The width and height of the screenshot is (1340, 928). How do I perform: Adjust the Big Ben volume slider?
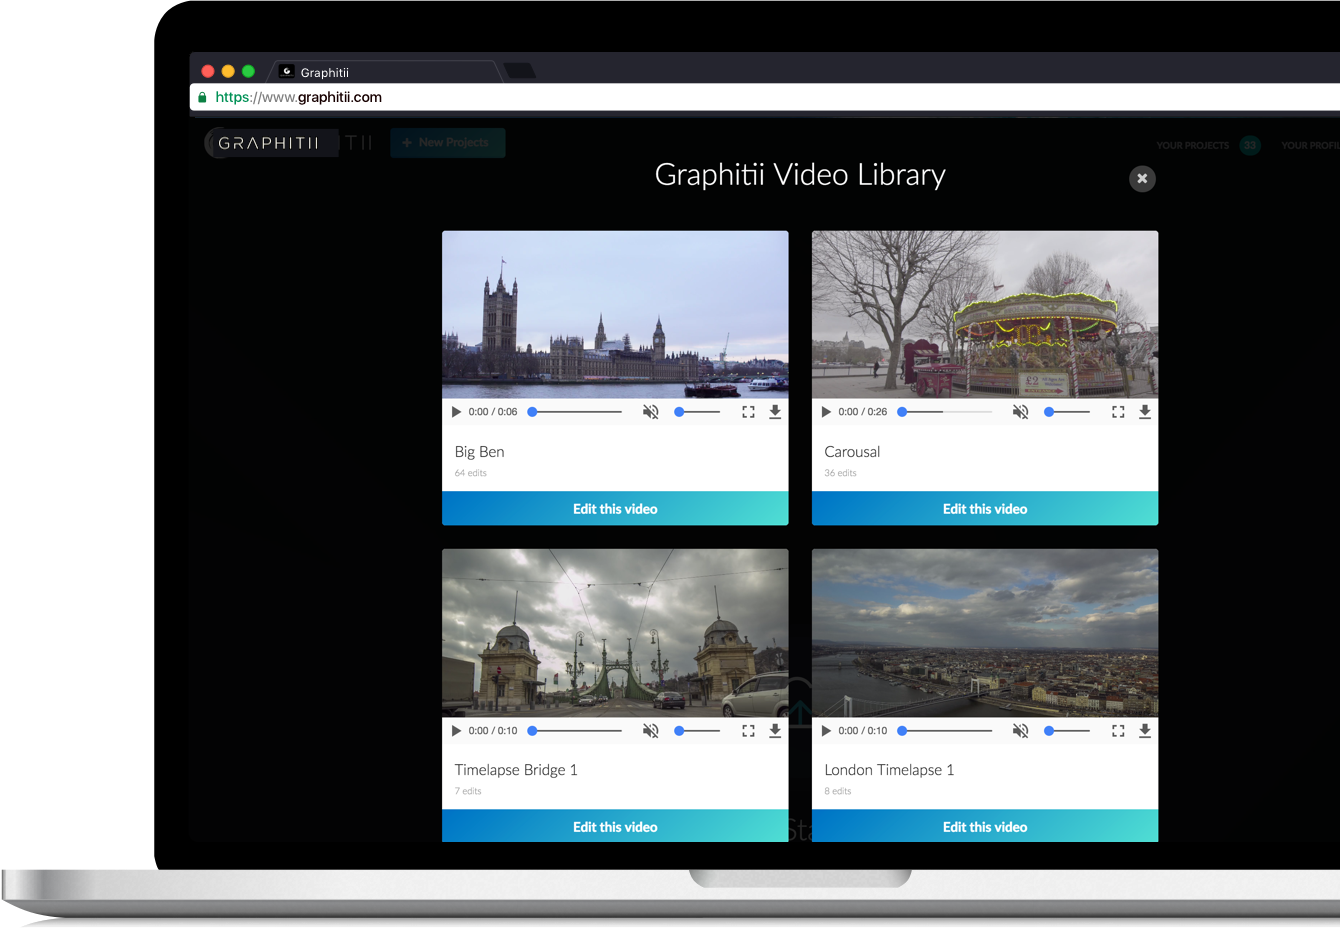(697, 412)
